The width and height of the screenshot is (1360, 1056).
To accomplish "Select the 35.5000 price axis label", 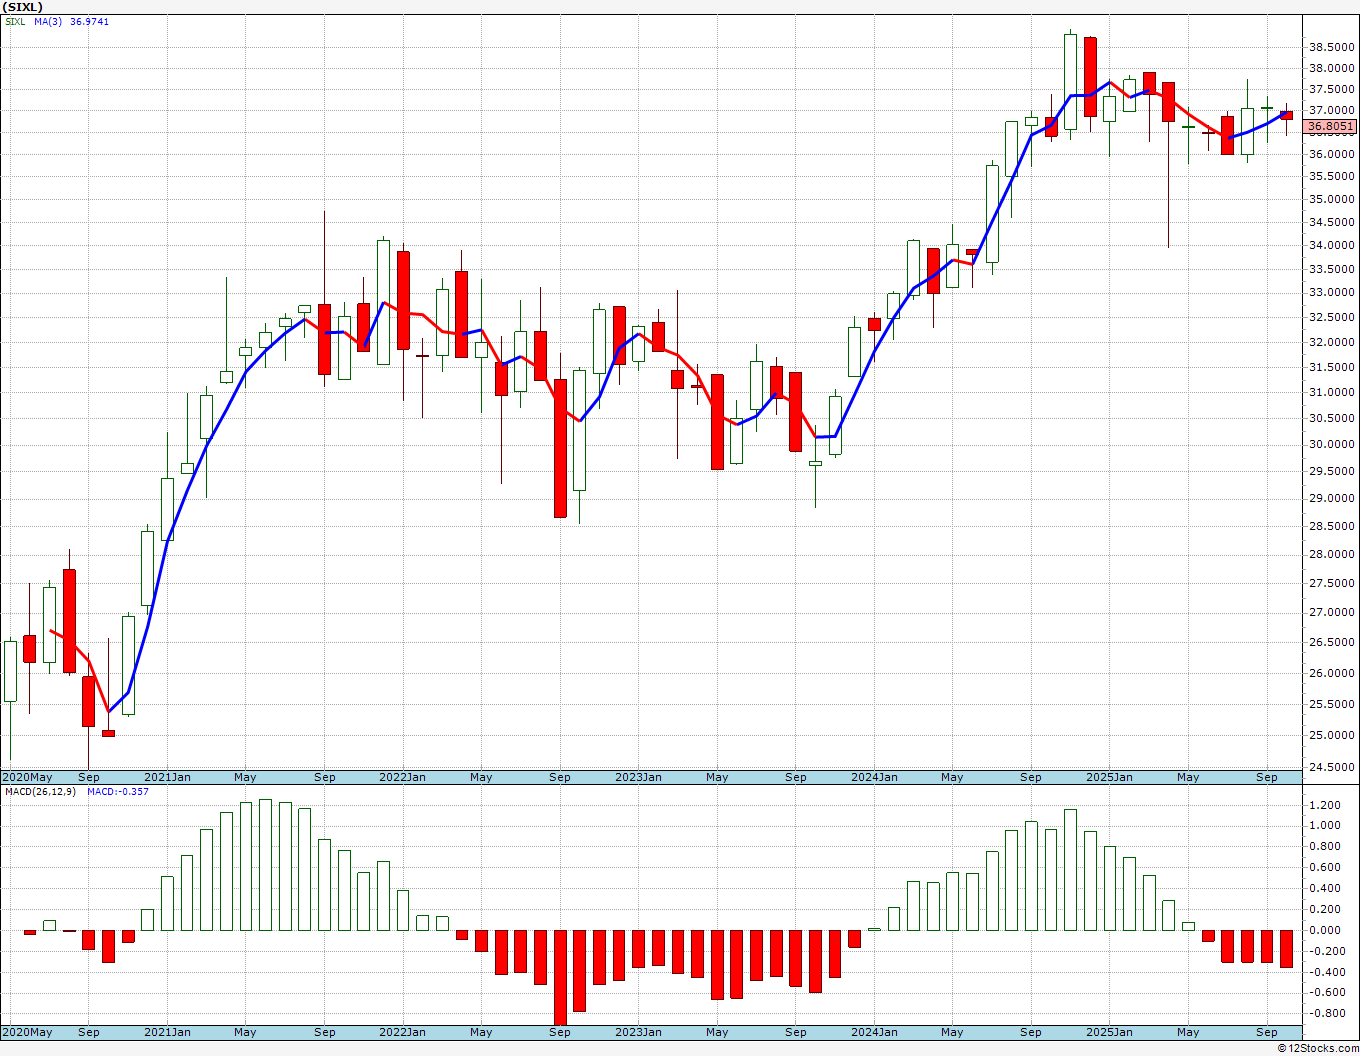I will [x=1331, y=176].
